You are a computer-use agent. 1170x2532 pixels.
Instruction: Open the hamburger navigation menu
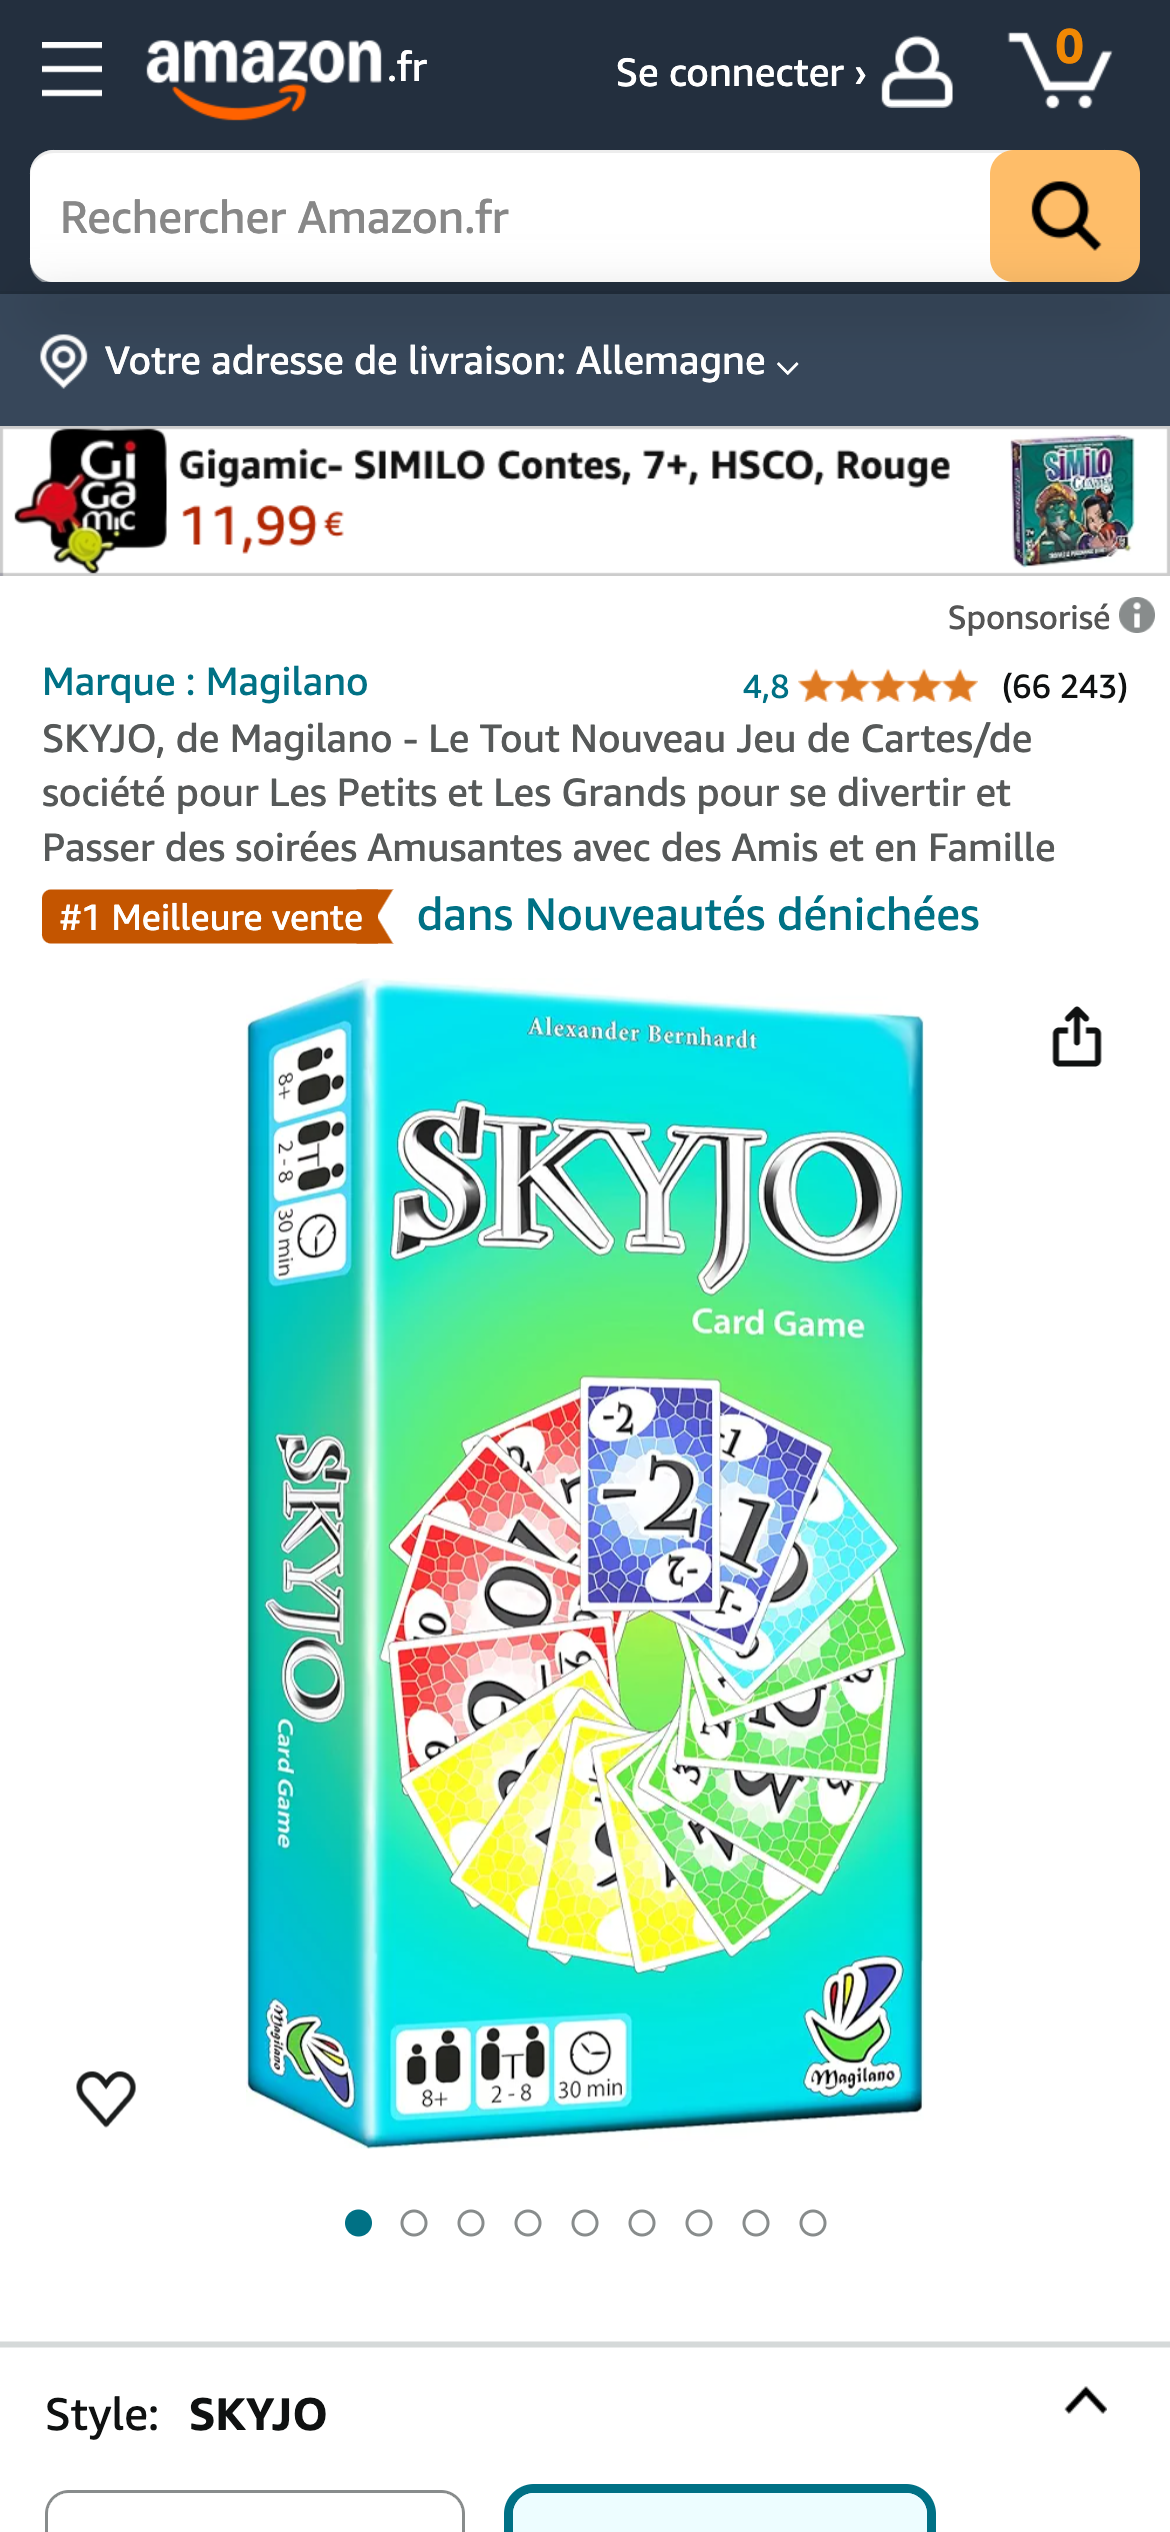tap(72, 70)
